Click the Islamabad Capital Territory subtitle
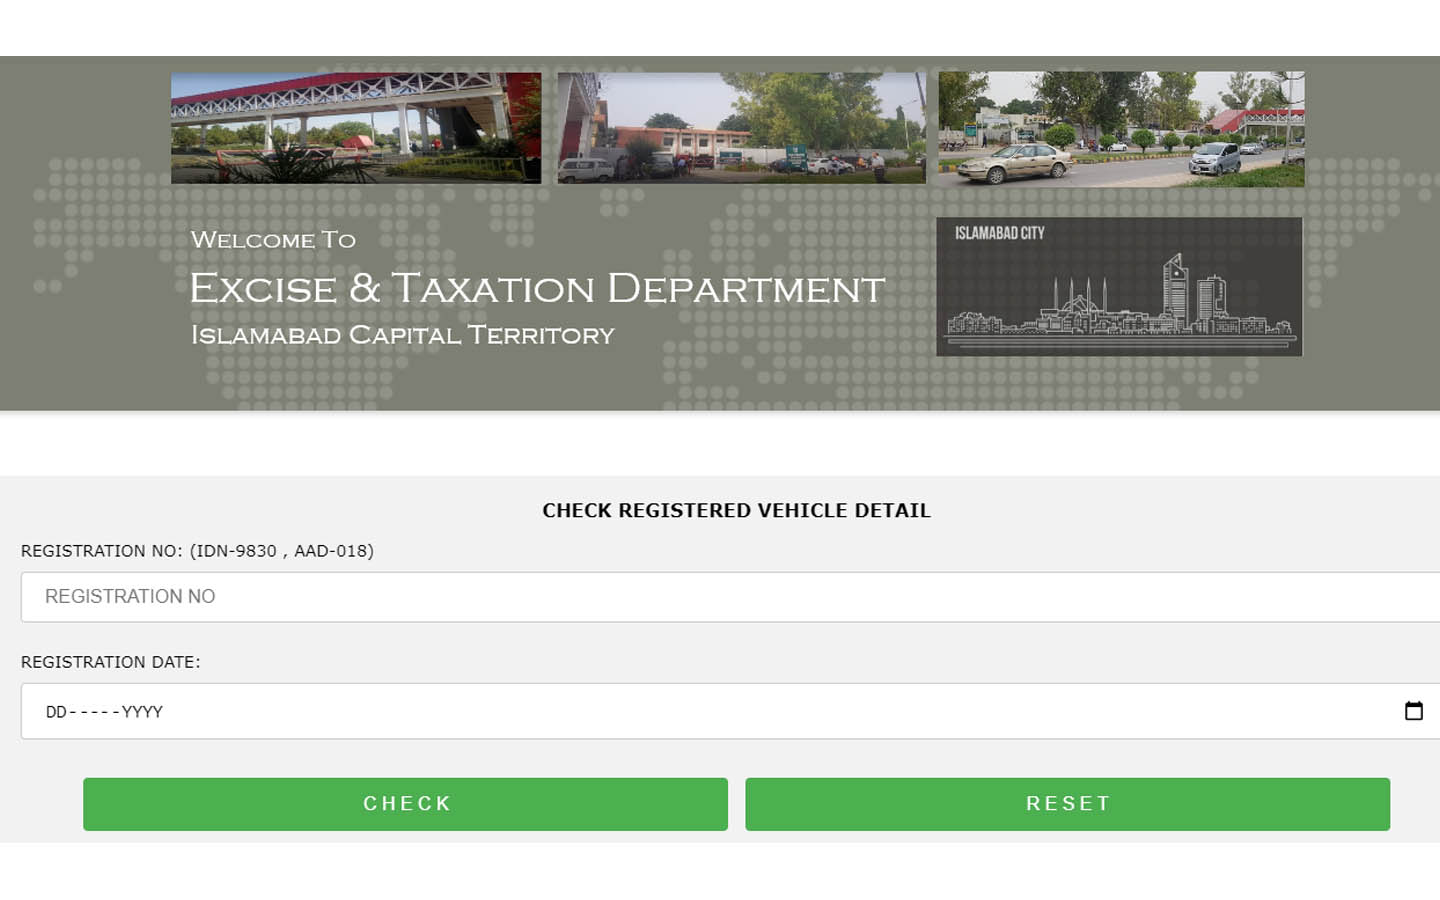Image resolution: width=1440 pixels, height=900 pixels. [x=402, y=336]
